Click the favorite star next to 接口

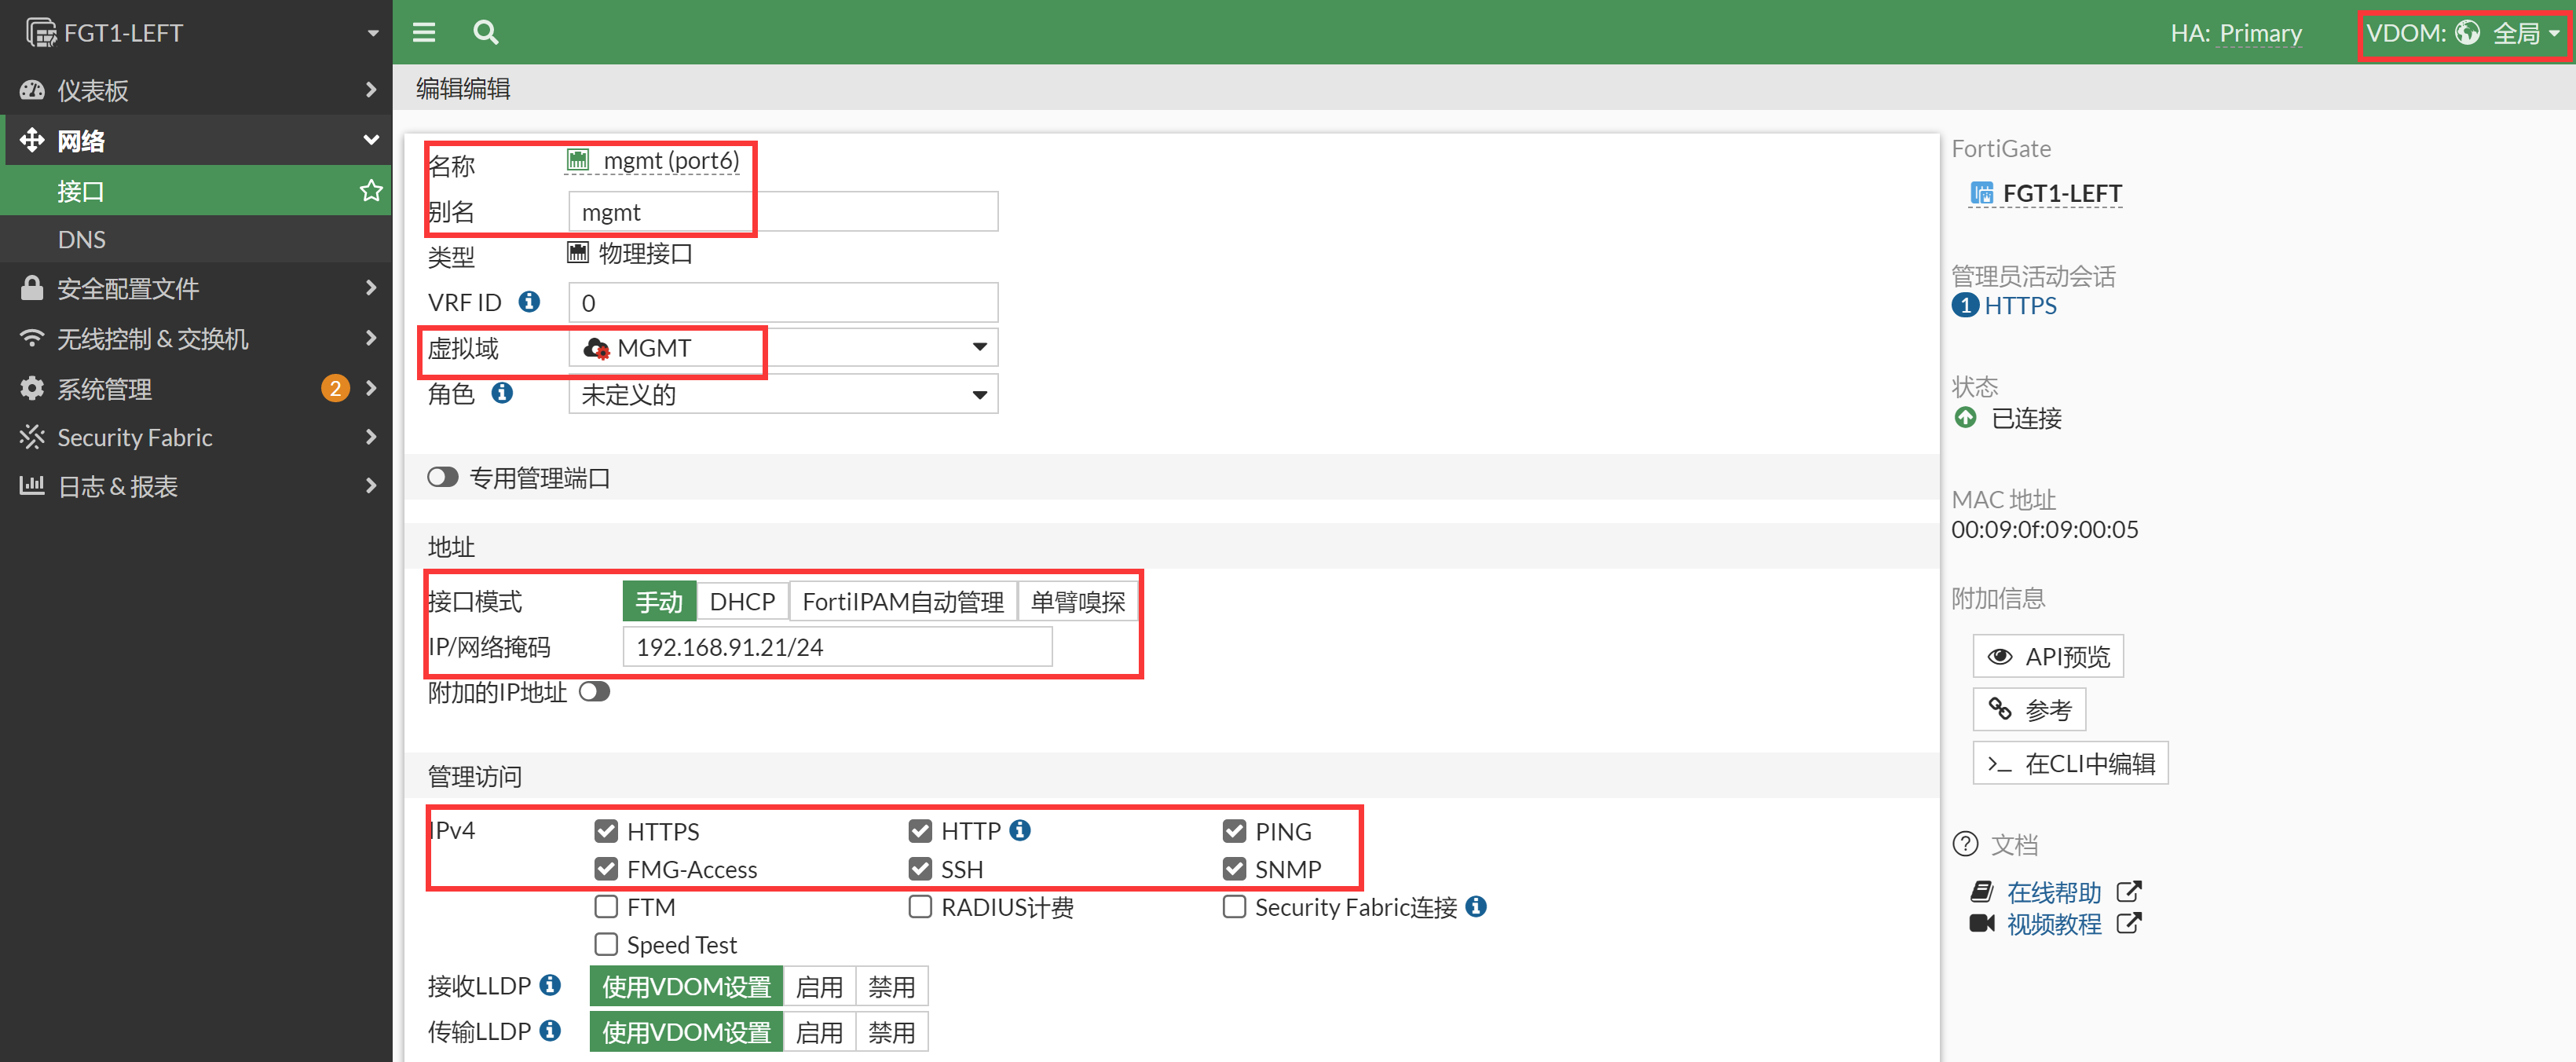[371, 190]
